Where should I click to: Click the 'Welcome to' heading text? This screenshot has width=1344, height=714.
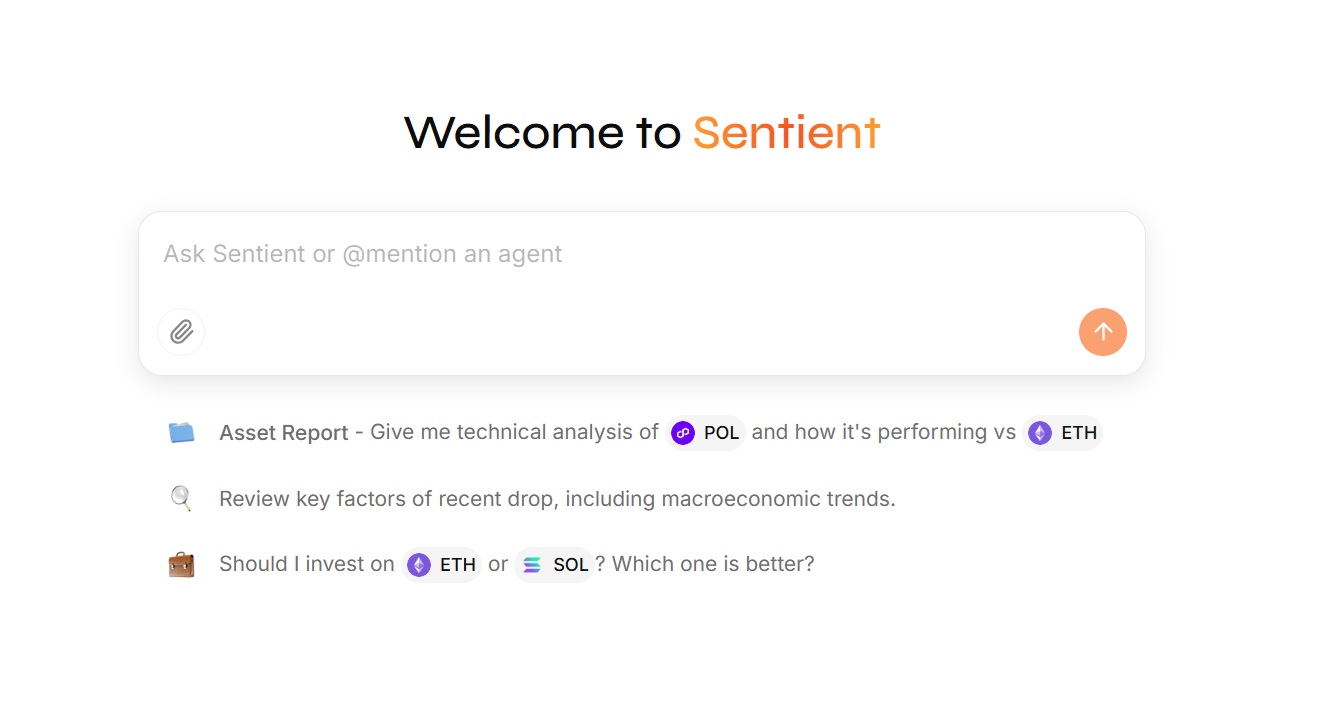pos(542,133)
